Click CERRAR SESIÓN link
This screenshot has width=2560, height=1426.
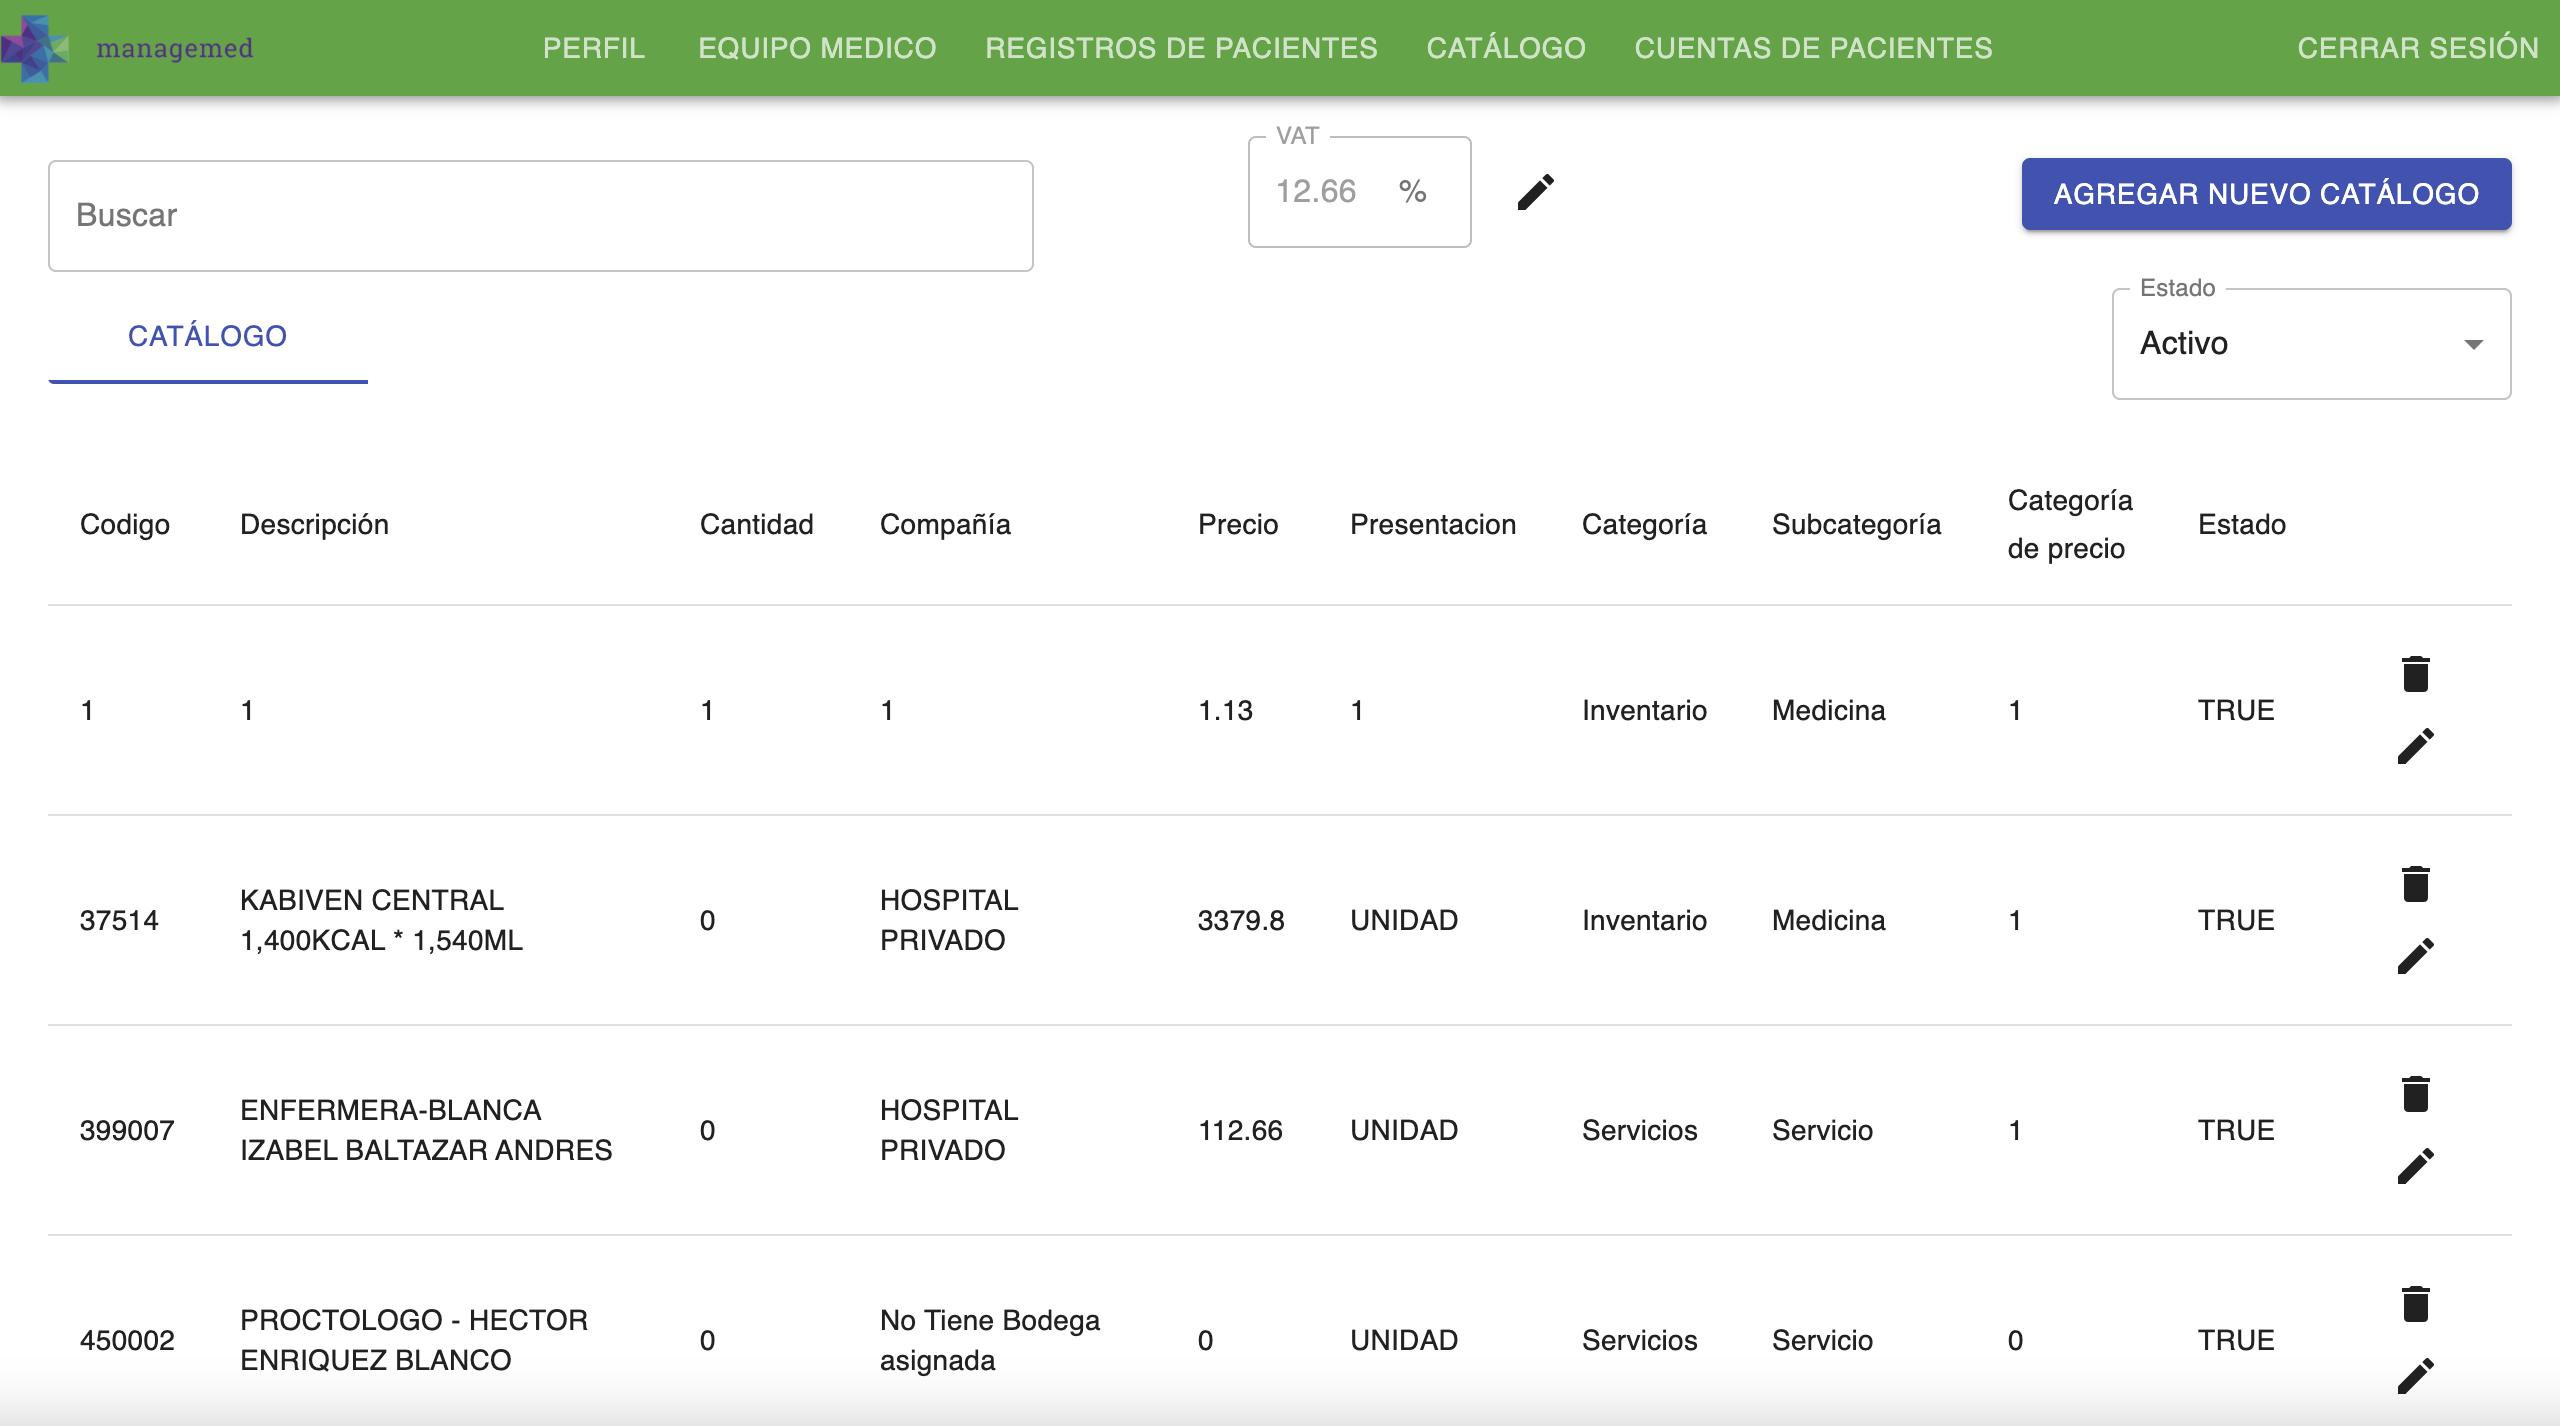coord(2417,48)
